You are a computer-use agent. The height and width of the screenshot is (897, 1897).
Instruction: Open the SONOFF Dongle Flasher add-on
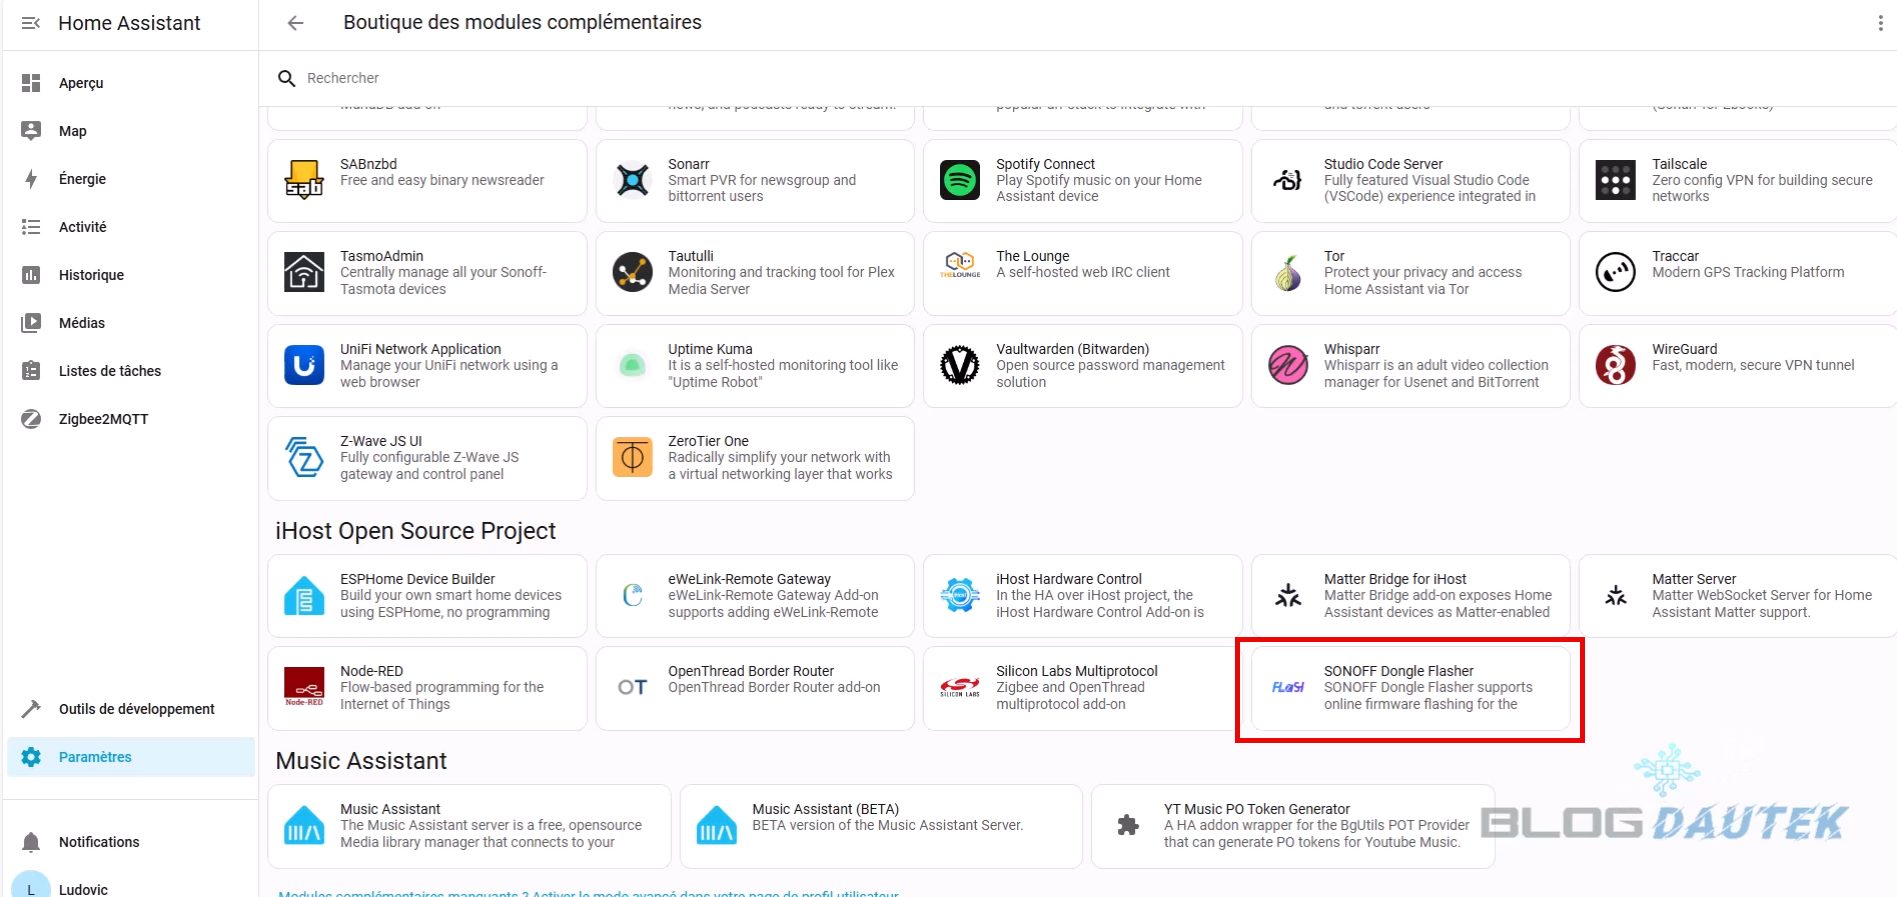(1410, 688)
